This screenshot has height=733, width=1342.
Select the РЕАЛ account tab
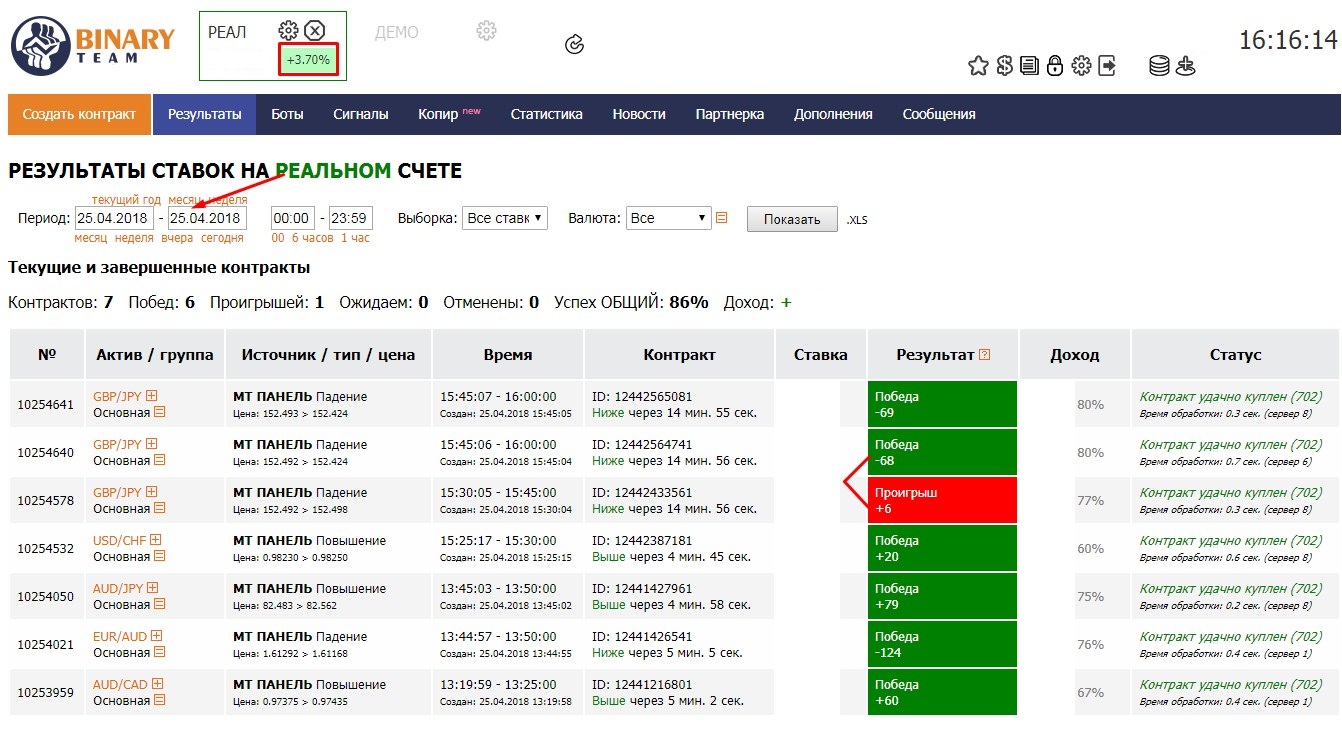point(227,32)
